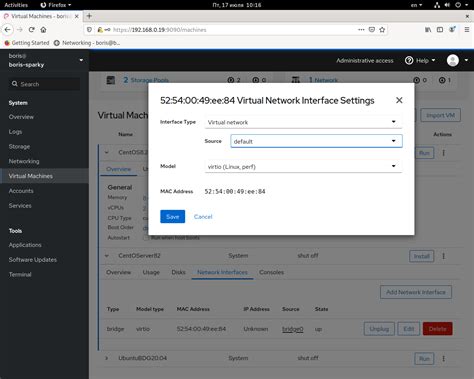Click the Import VM button

click(x=440, y=115)
